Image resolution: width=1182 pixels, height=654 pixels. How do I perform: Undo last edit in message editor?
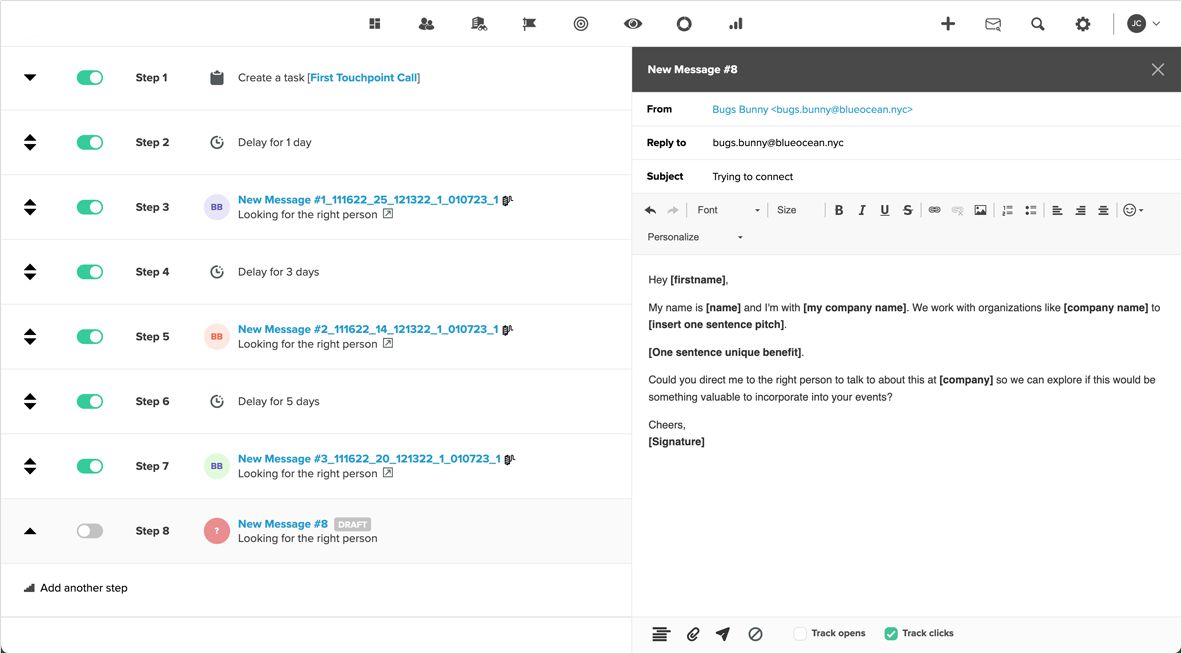pyautogui.click(x=651, y=210)
